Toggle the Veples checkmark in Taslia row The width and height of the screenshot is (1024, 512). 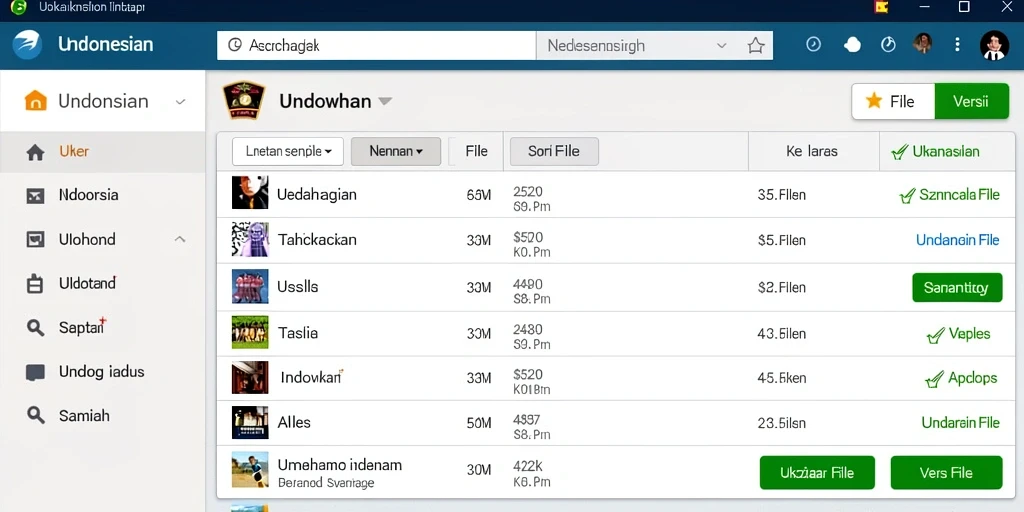tap(935, 335)
